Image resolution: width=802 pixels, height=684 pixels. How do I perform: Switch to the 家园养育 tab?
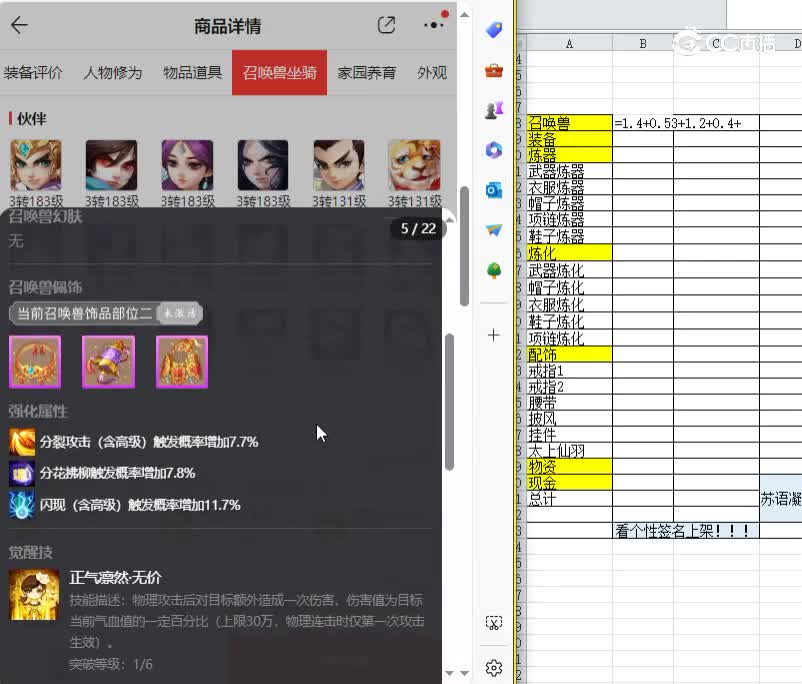click(368, 72)
